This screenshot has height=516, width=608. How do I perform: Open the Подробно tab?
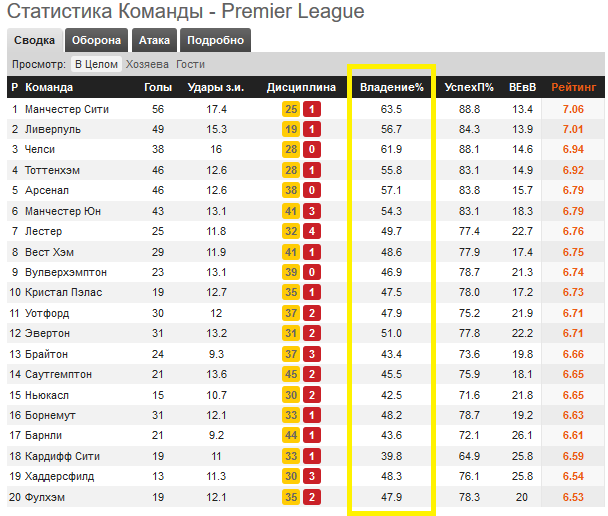pos(215,40)
